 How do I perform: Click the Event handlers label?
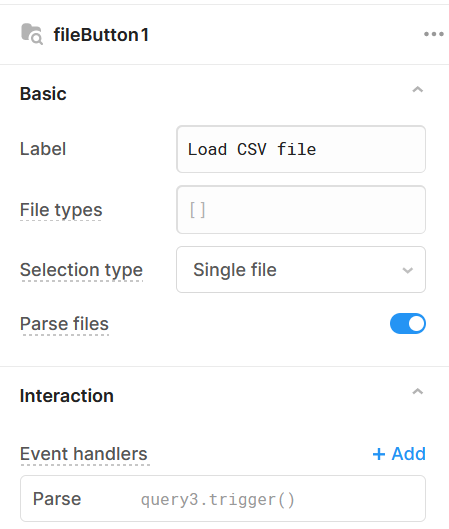pyautogui.click(x=84, y=454)
